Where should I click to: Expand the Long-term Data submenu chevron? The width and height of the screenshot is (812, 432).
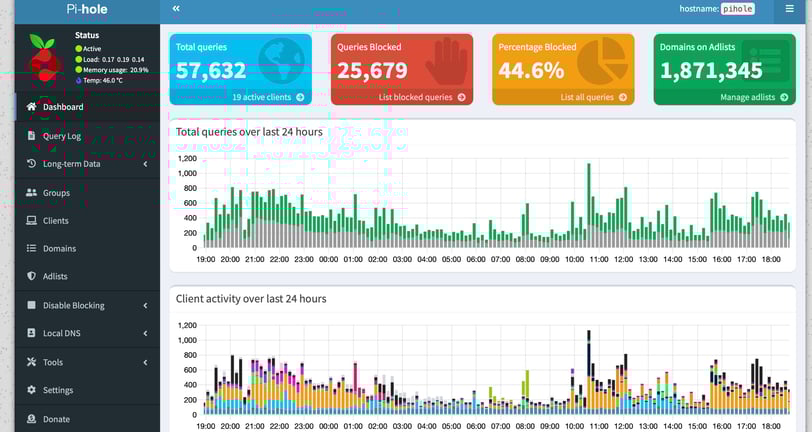pyautogui.click(x=146, y=164)
